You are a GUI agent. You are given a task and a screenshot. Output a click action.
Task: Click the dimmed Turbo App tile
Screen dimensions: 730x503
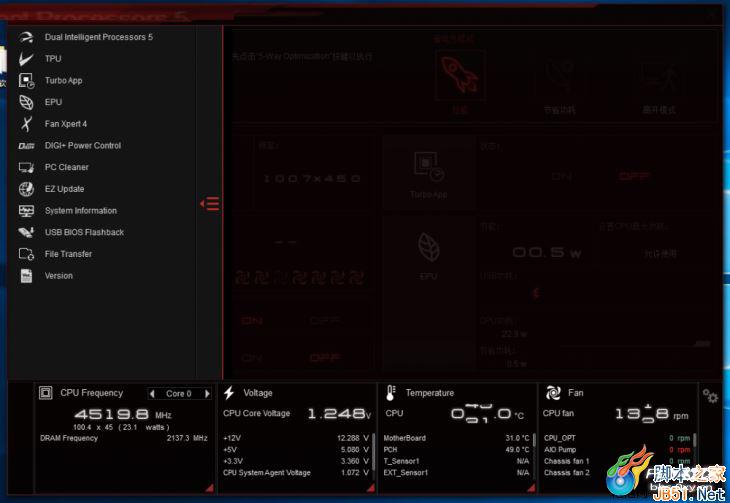click(x=428, y=174)
